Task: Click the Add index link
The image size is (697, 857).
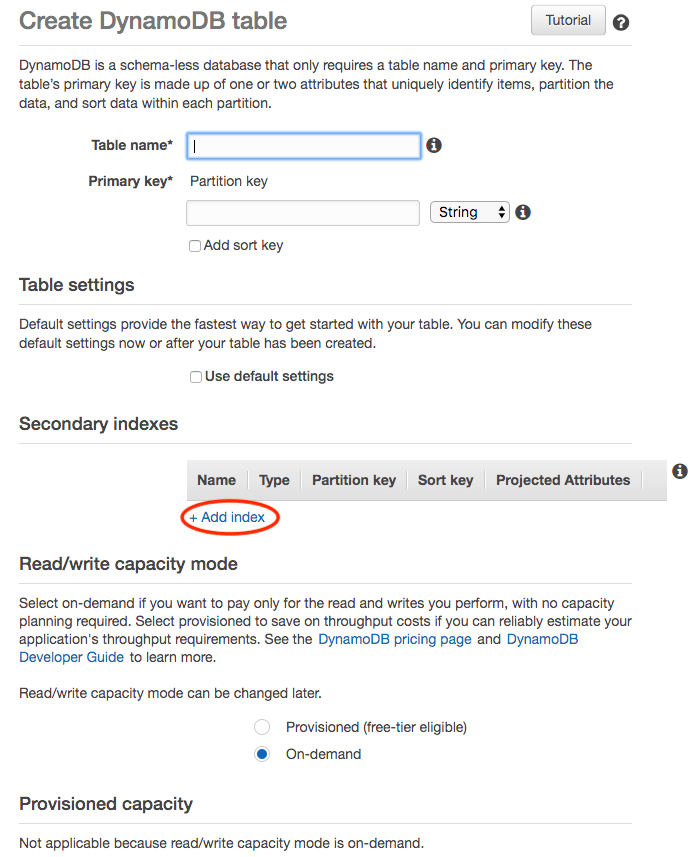Action: tap(229, 518)
